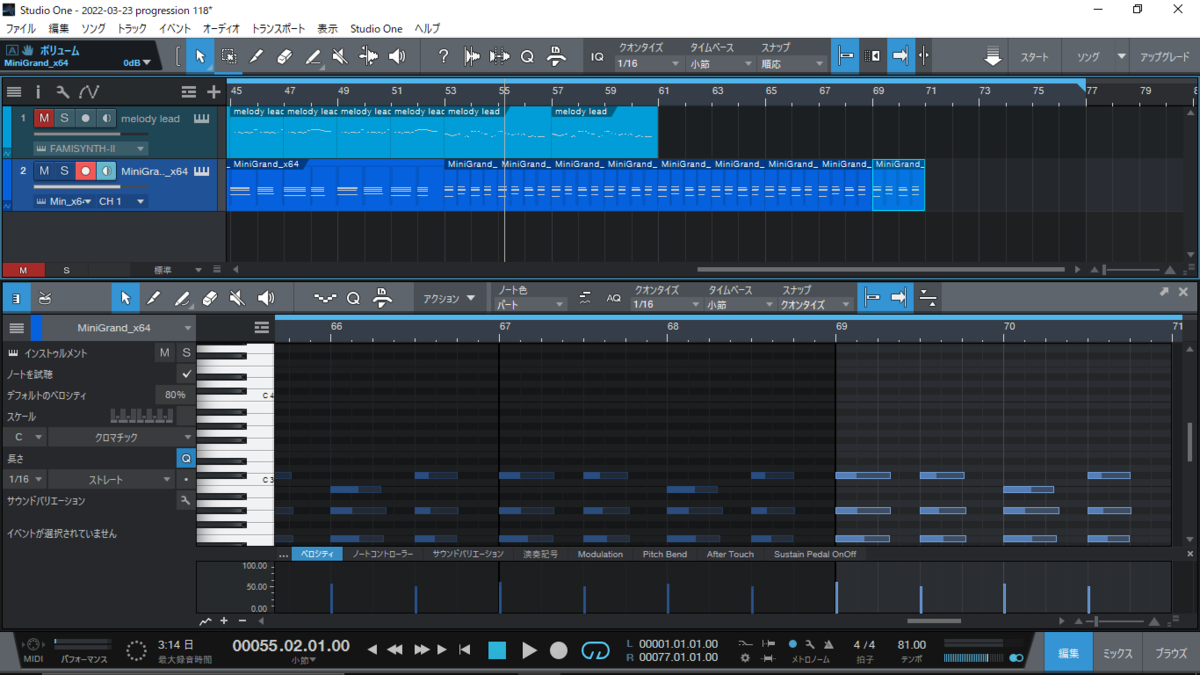Click the default velocity 80% field
The height and width of the screenshot is (675, 1200).
pos(175,395)
